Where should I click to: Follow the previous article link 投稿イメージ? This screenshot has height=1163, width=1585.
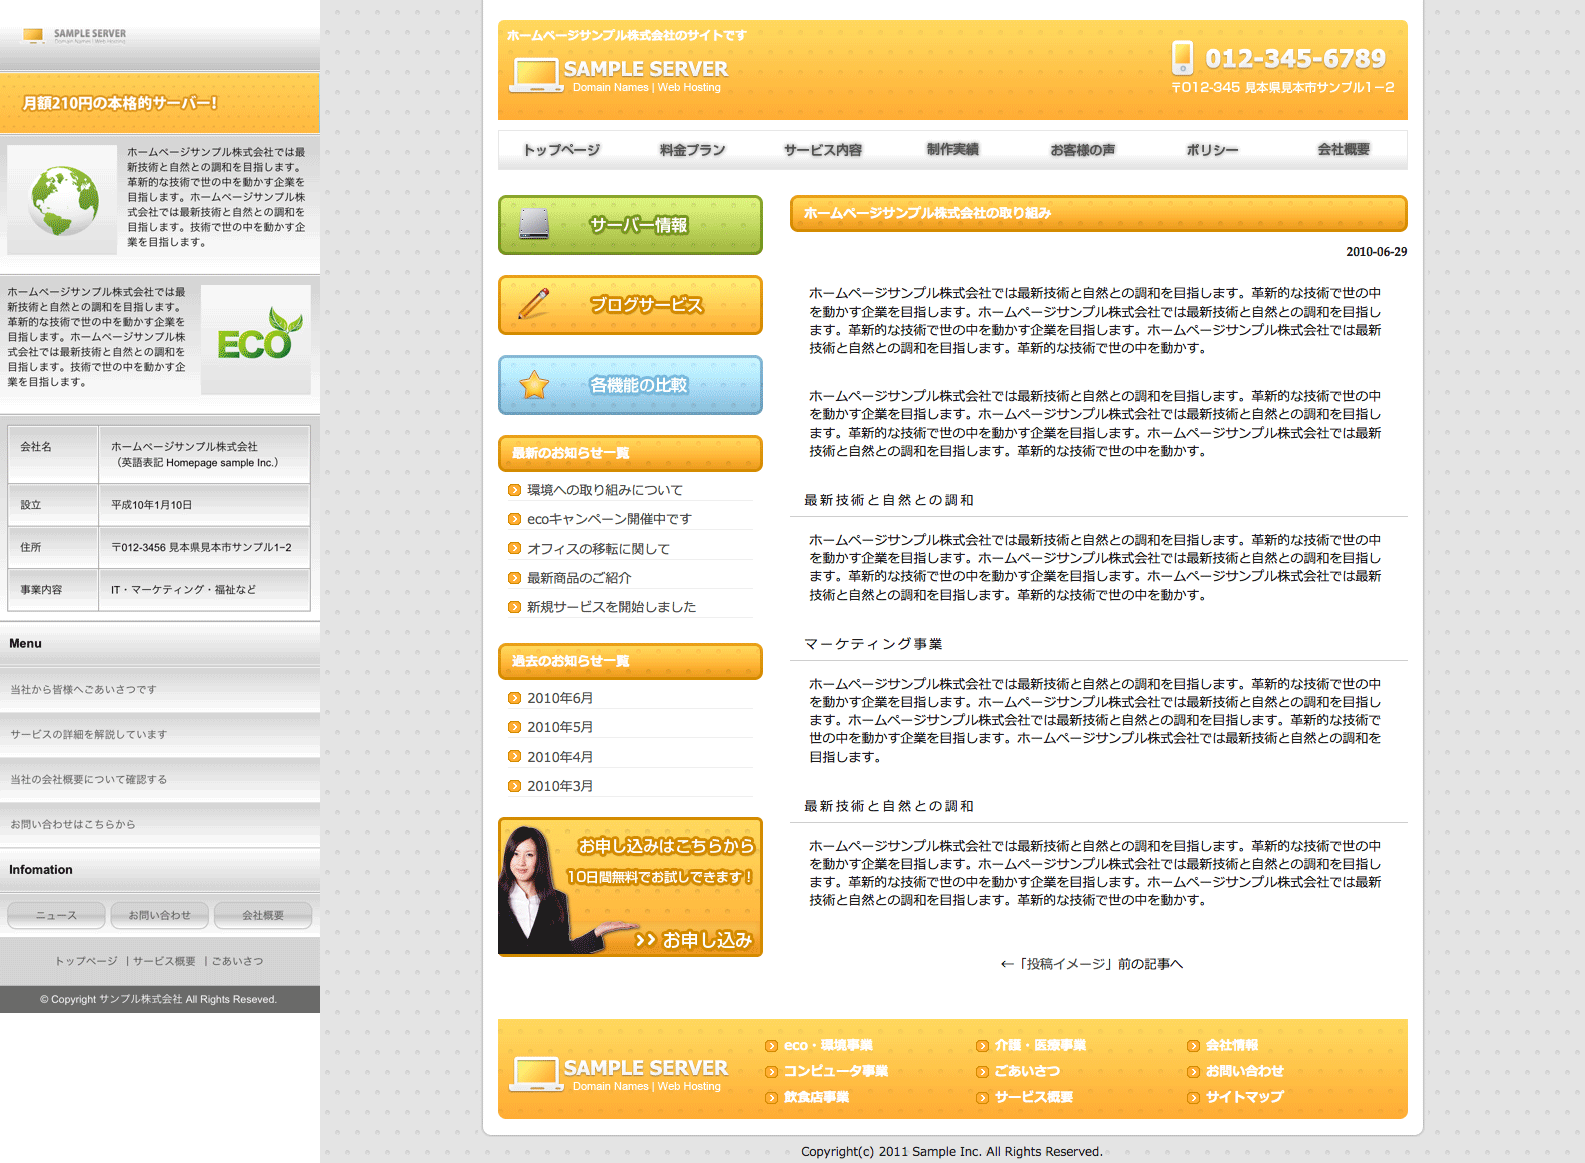pos(1091,964)
